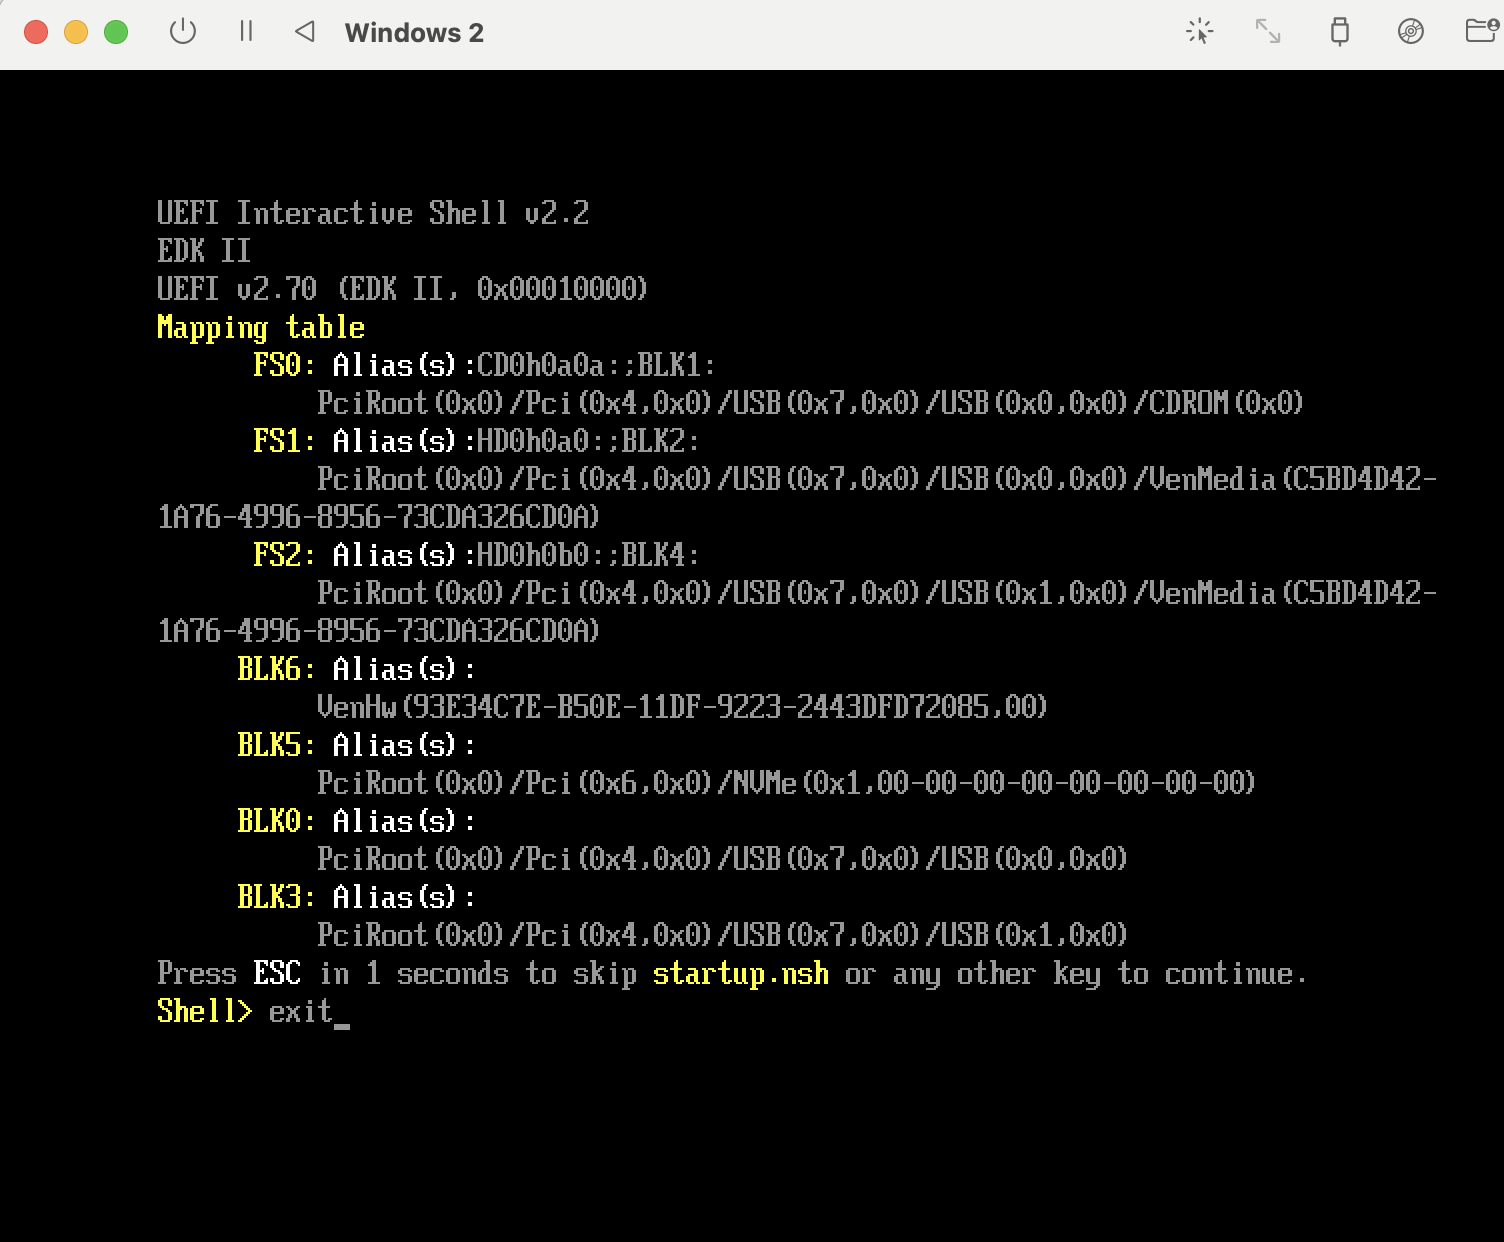Click the BLK6: mapping label
Viewport: 1504px width, 1242px height.
pos(276,669)
